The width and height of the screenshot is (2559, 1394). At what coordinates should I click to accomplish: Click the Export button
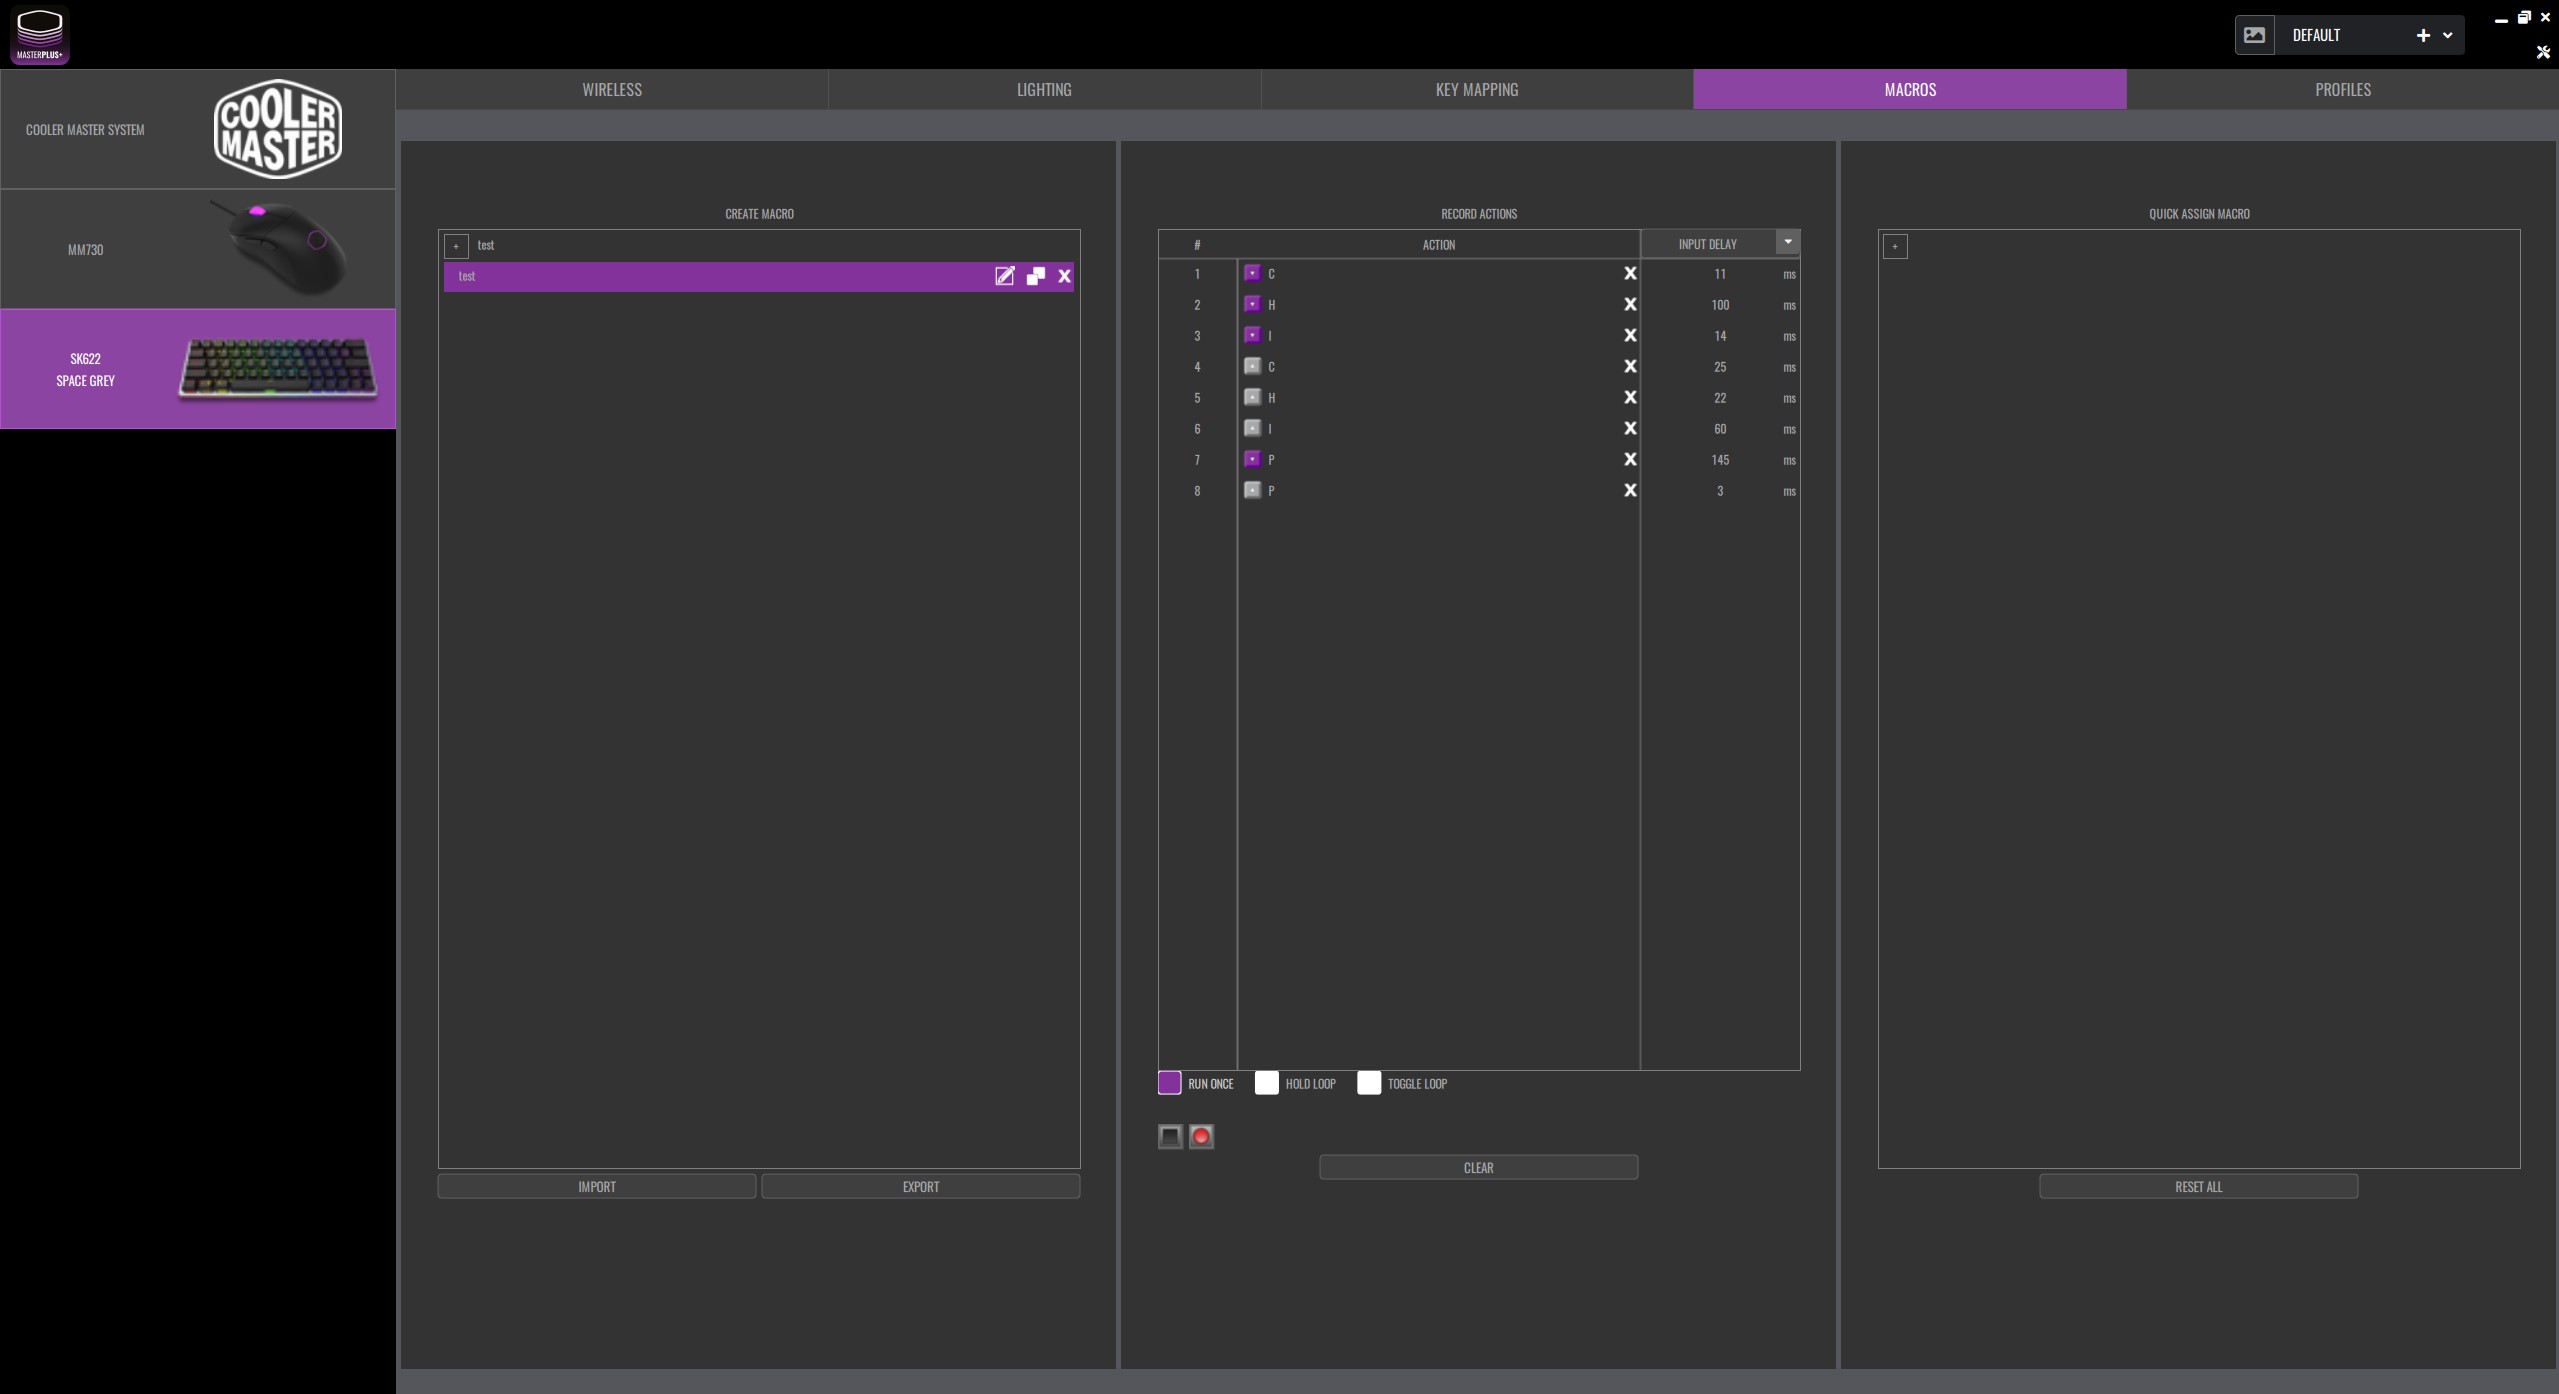point(920,1186)
